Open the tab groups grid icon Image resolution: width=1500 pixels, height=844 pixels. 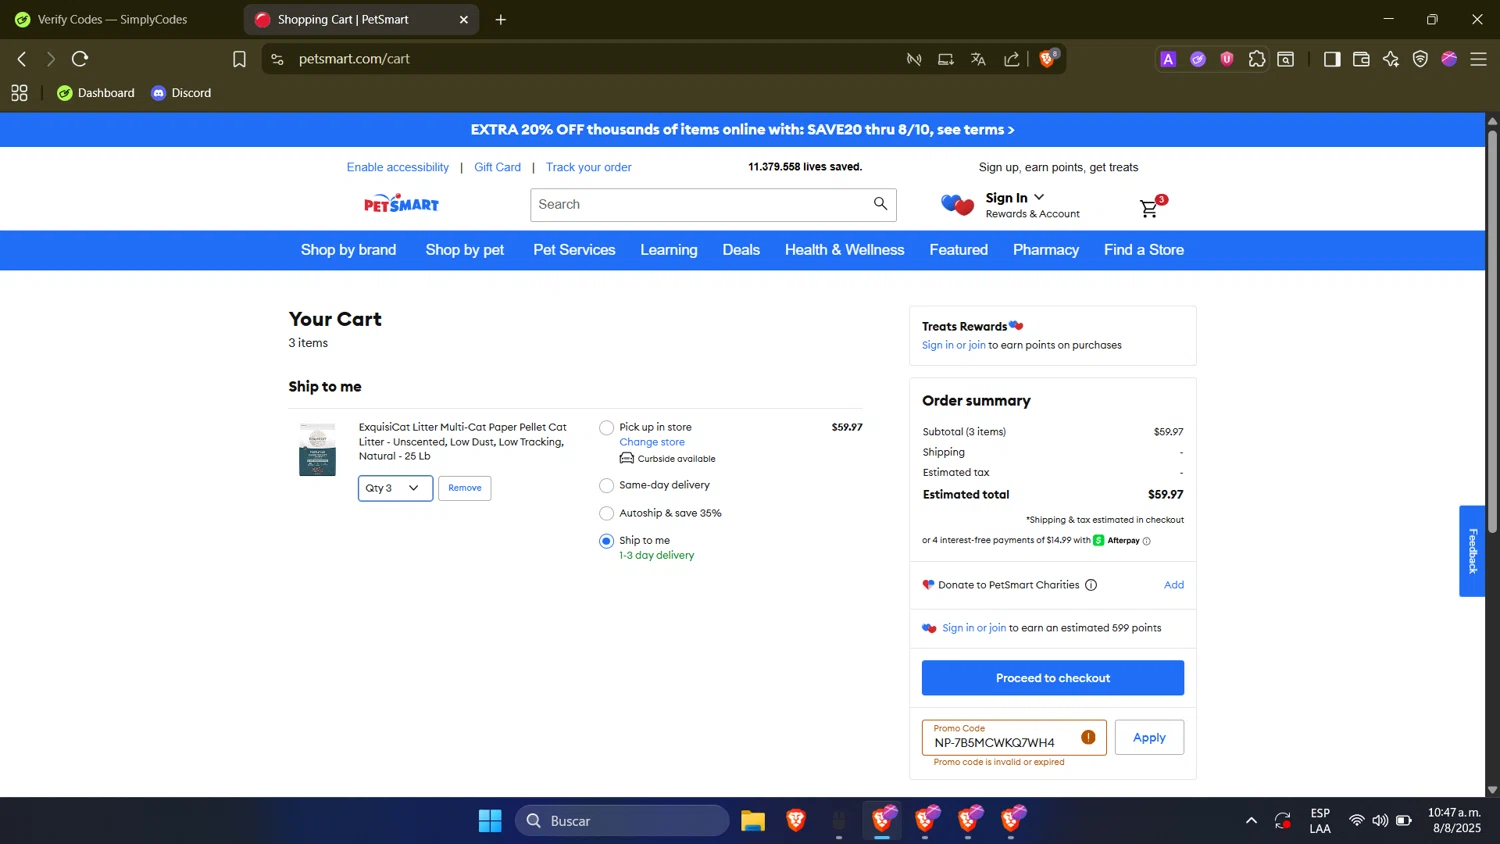[19, 93]
